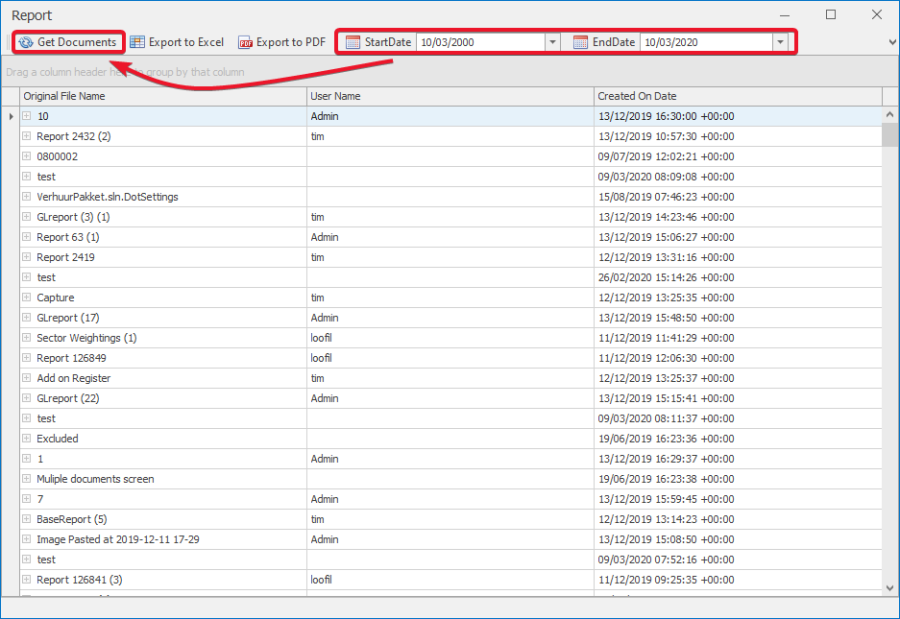Screen dimensions: 900x619
Task: Expand the Sector Weightings (1) row
Action: click(27, 338)
